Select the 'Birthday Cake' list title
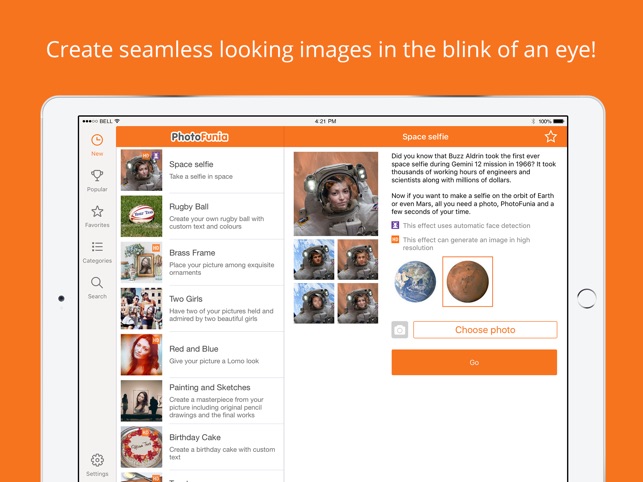The width and height of the screenshot is (643, 482). [195, 437]
